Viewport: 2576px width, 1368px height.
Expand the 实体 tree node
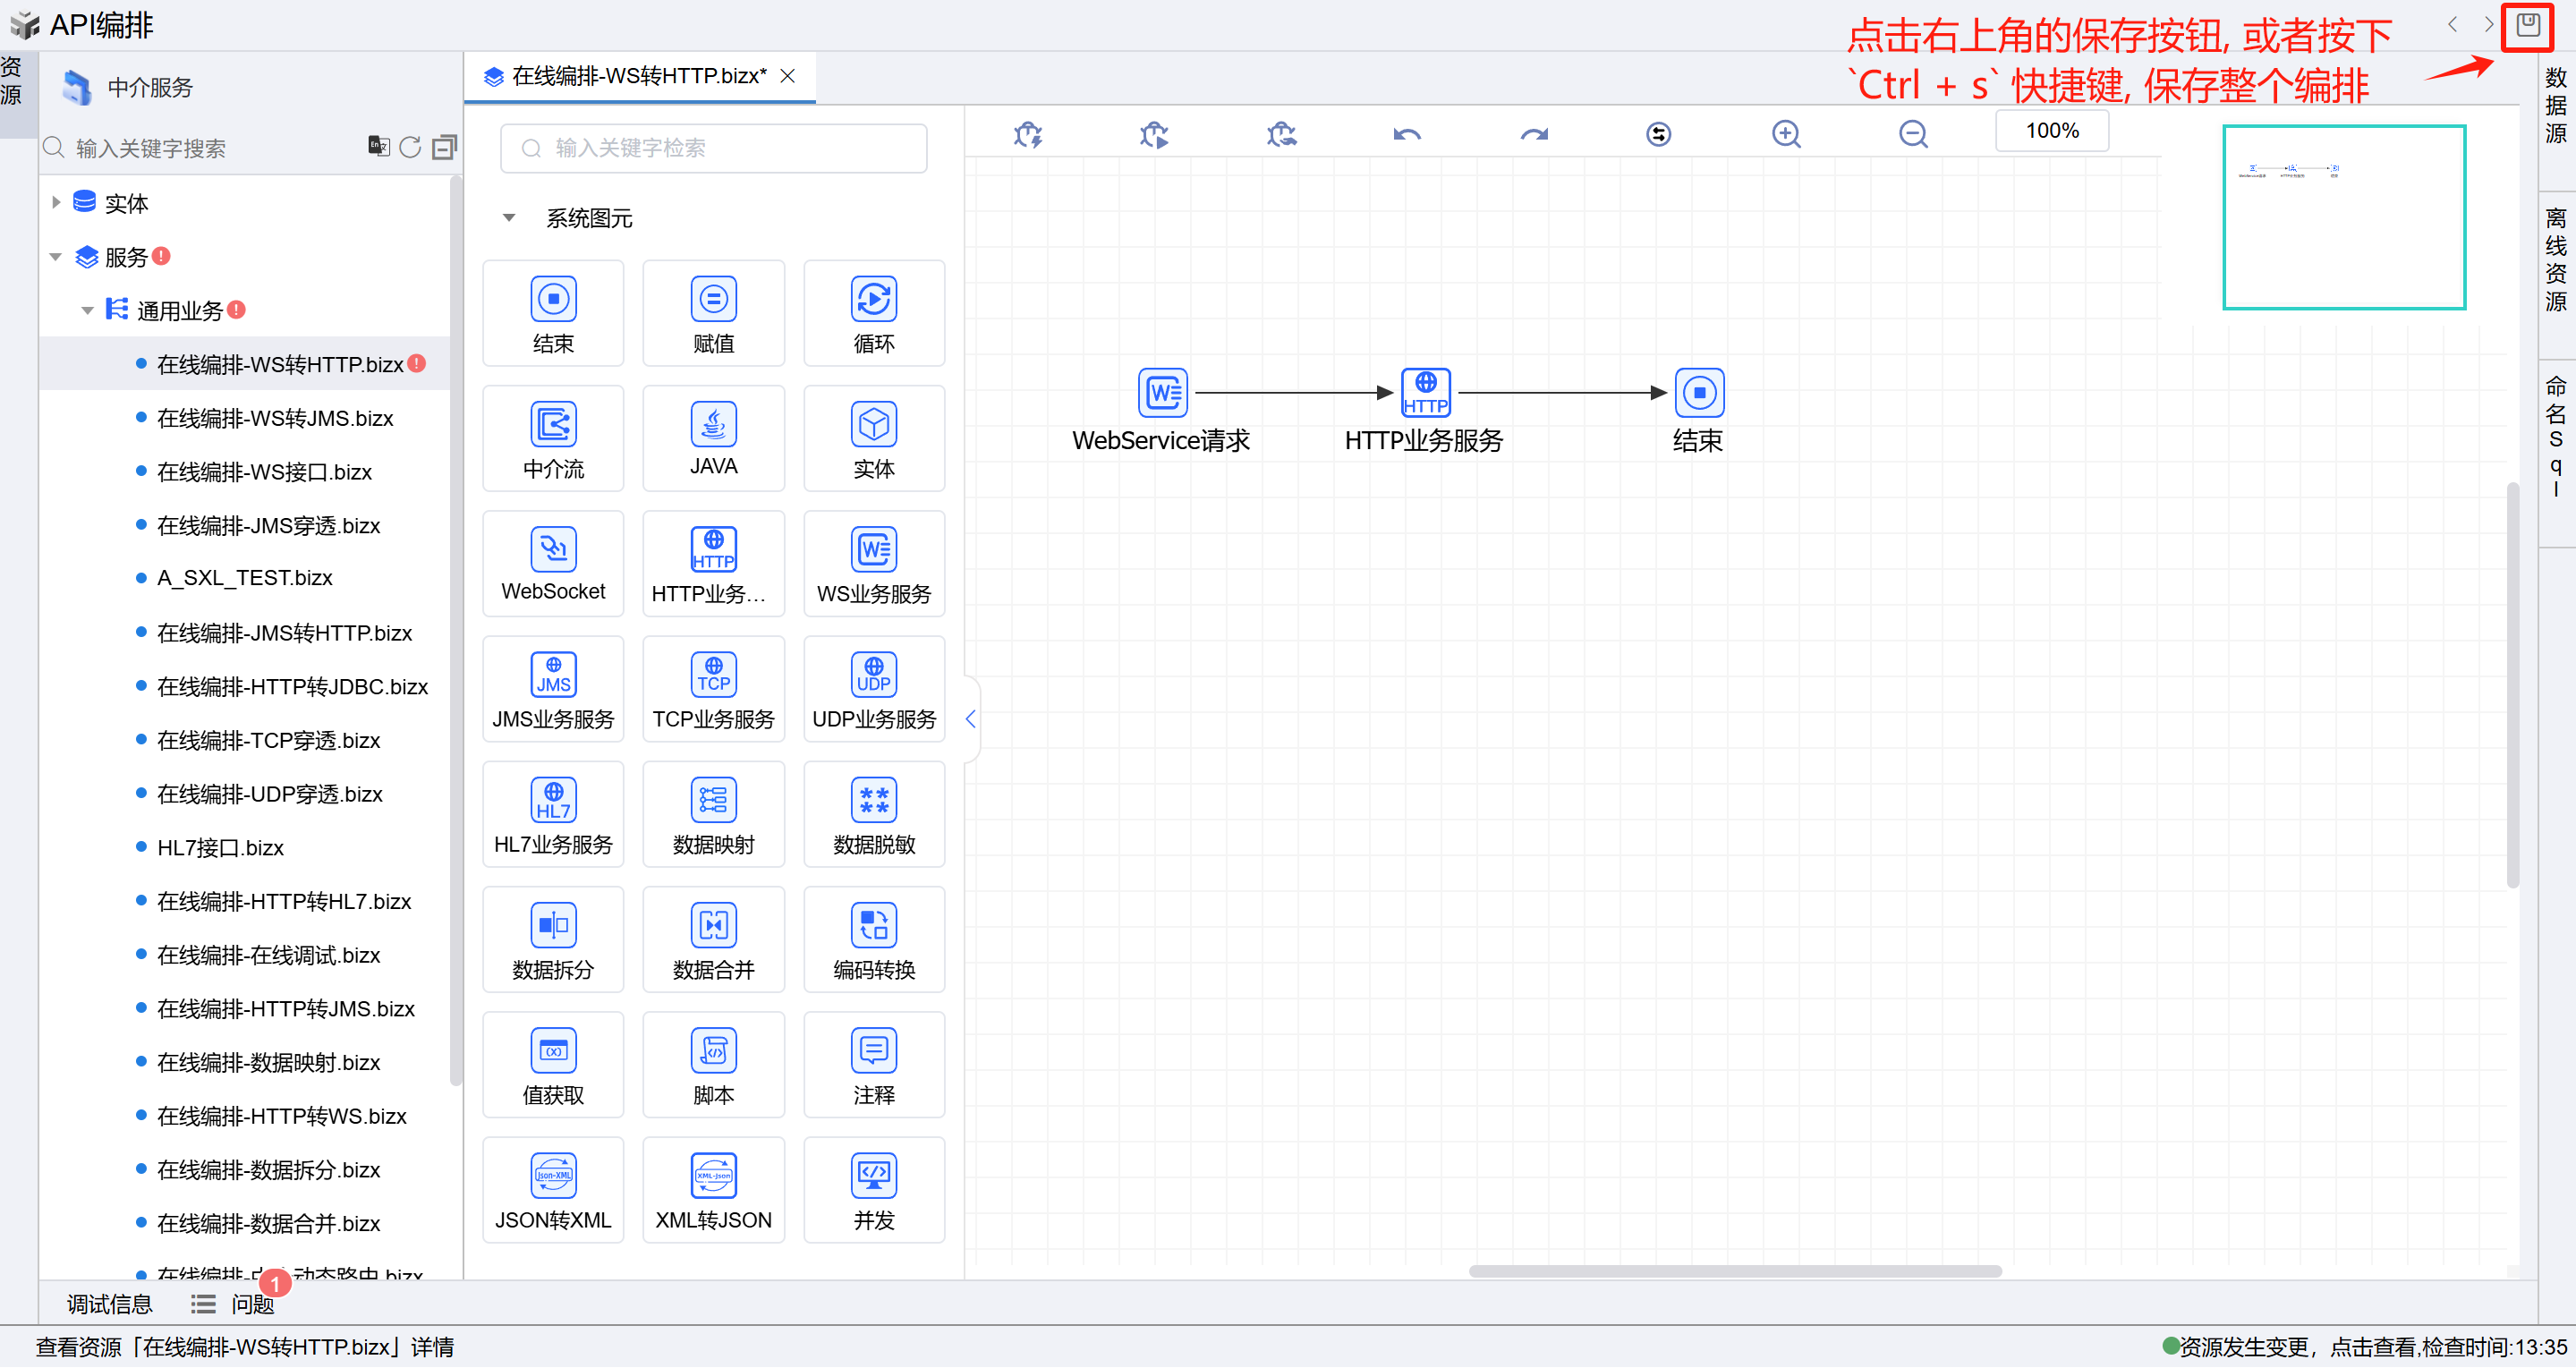pos(56,203)
